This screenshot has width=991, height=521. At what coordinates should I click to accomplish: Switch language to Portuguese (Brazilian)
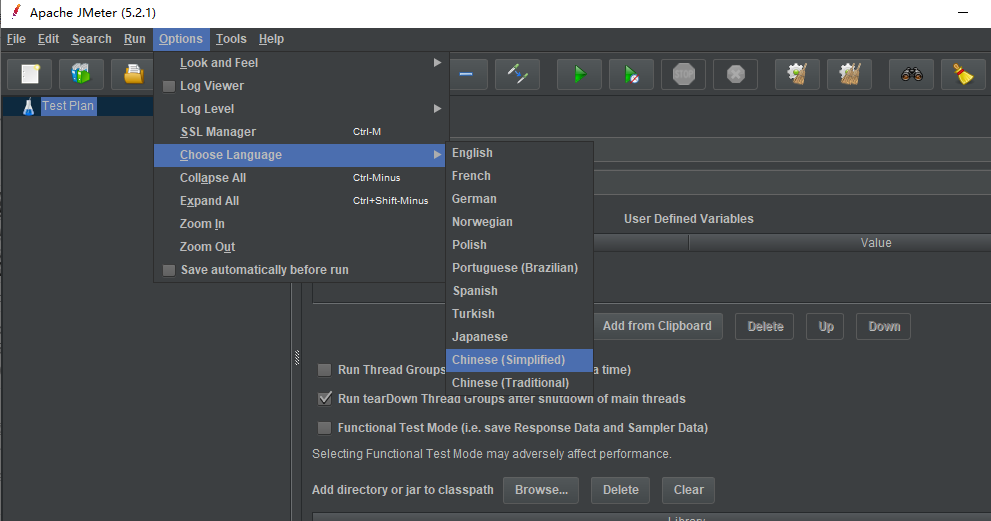[520, 268]
